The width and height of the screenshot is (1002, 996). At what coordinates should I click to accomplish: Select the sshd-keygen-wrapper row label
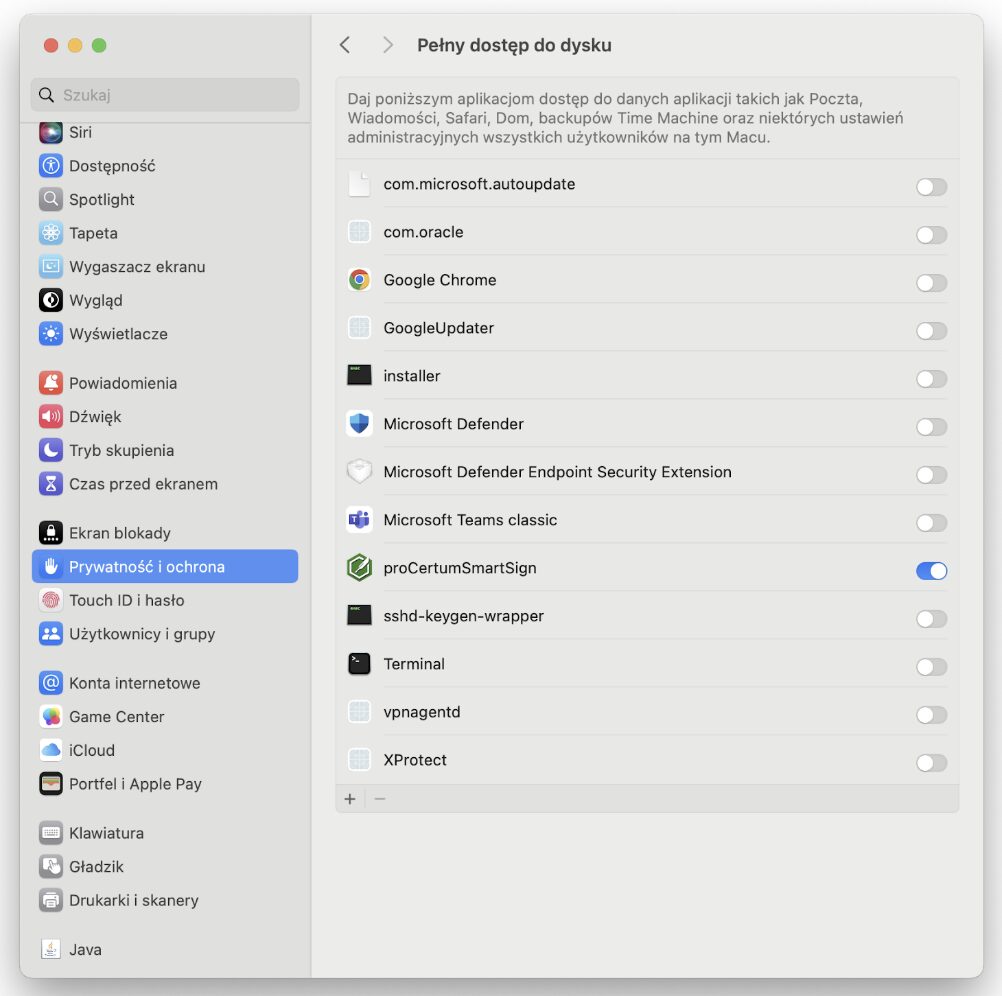[463, 616]
